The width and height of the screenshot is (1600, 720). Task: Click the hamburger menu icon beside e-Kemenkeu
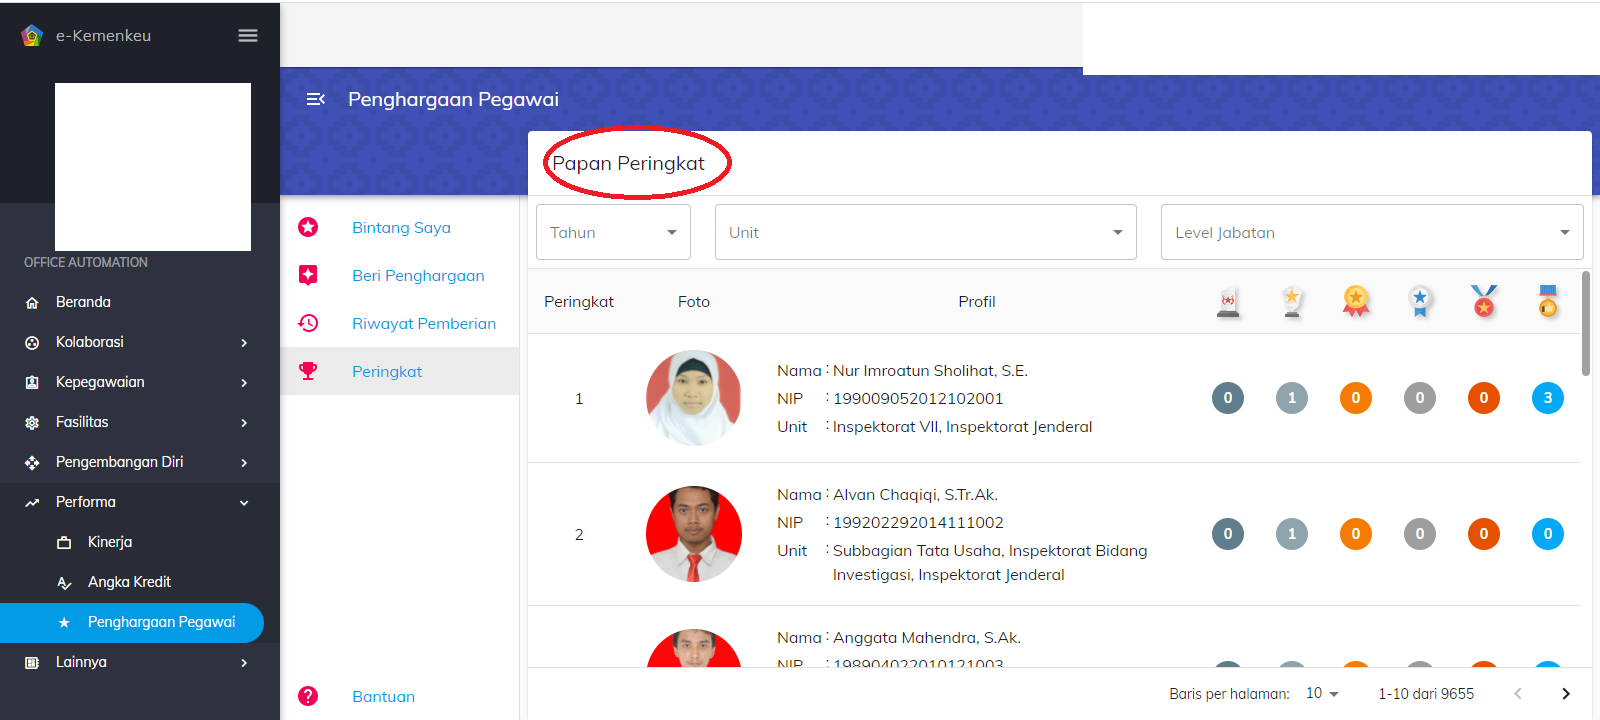point(248,36)
